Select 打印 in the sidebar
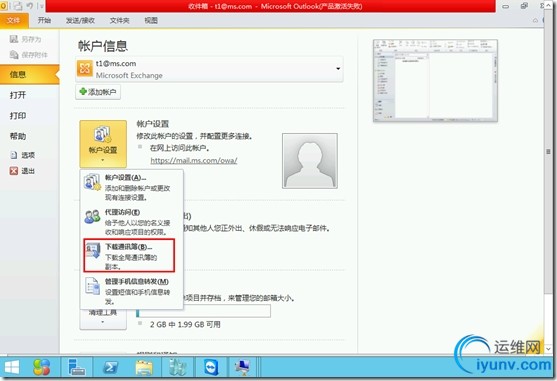Viewport: 557px width, 381px height. (18, 115)
